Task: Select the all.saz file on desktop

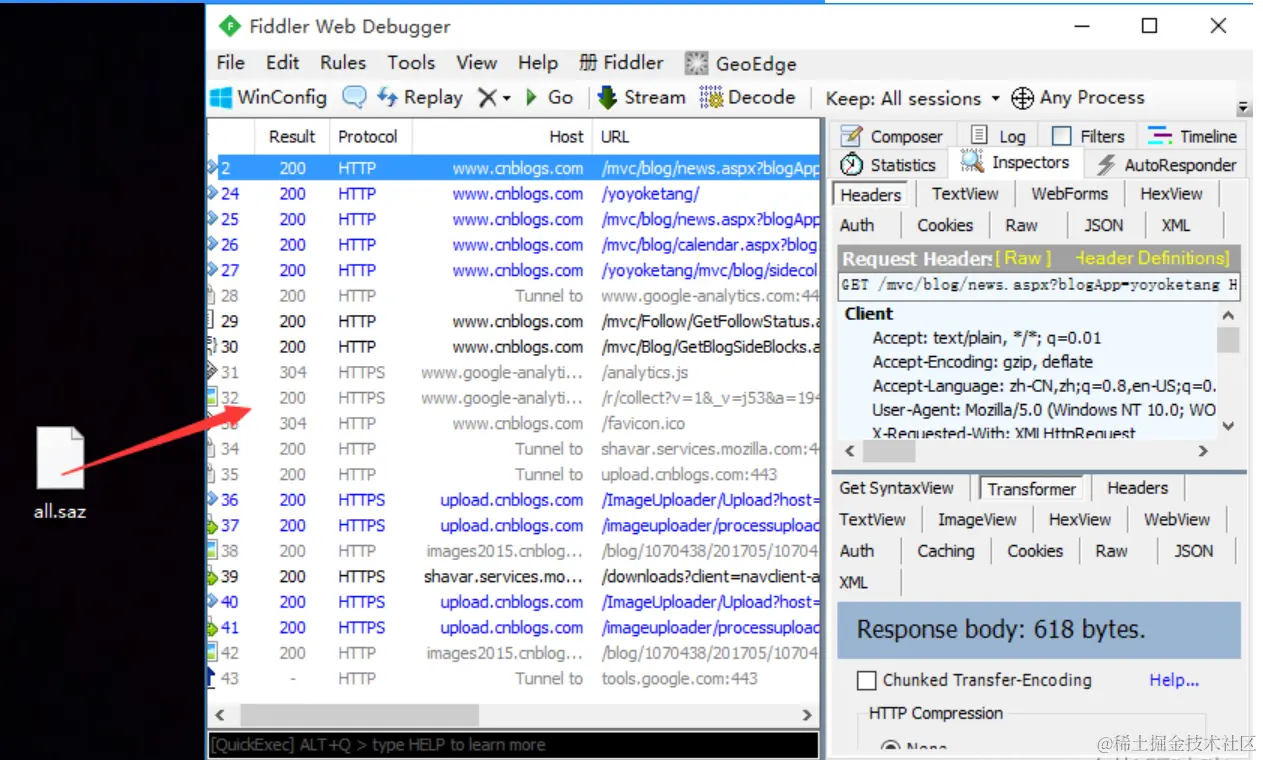Action: pos(60,473)
